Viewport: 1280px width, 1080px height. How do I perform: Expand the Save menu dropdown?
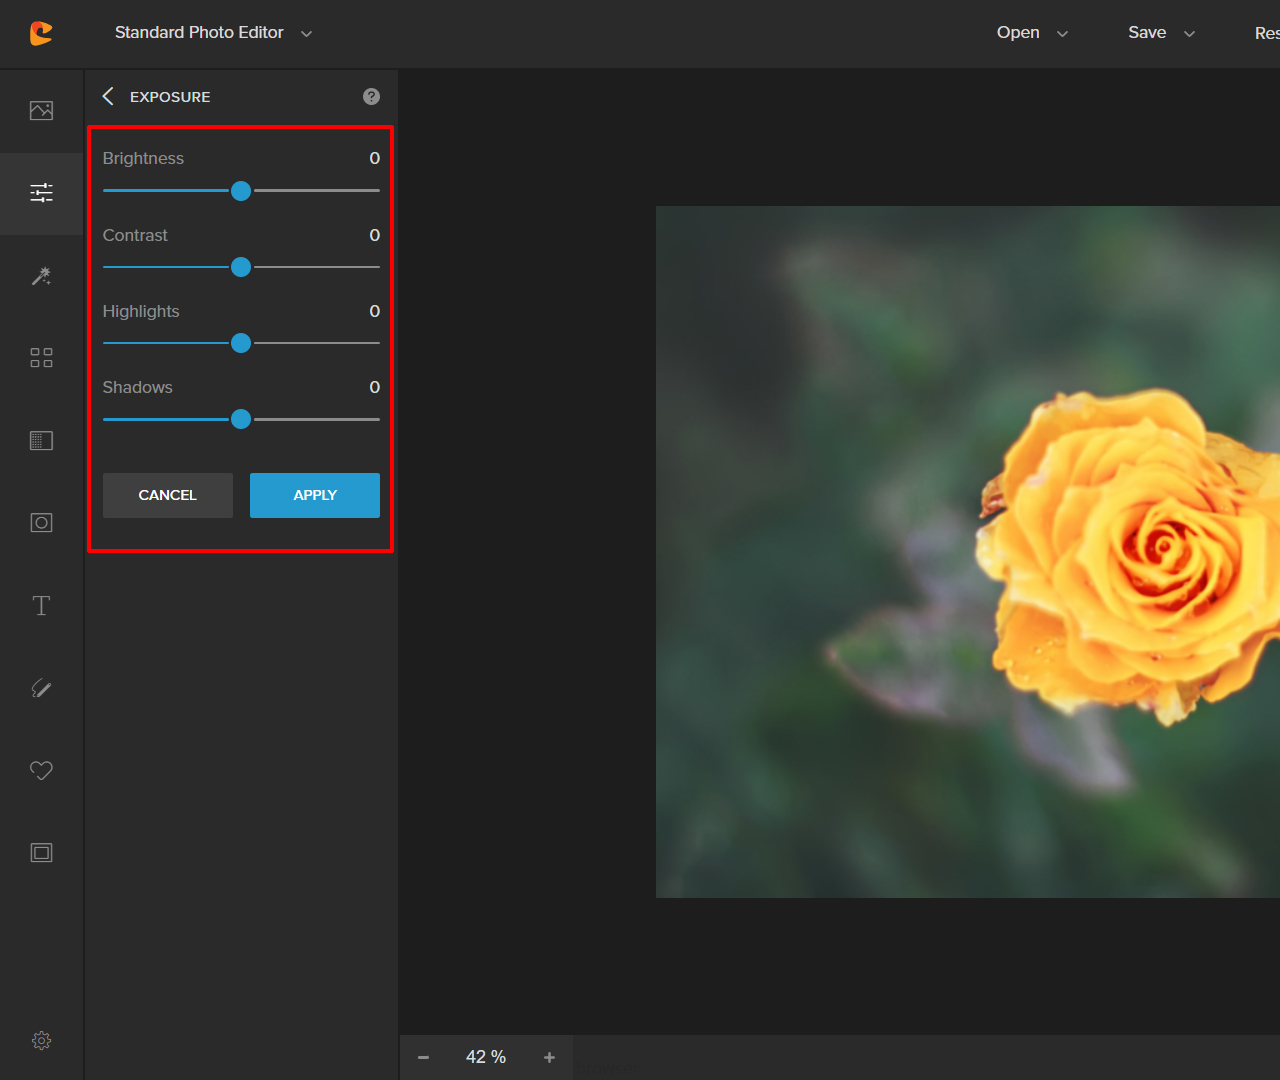[1161, 33]
